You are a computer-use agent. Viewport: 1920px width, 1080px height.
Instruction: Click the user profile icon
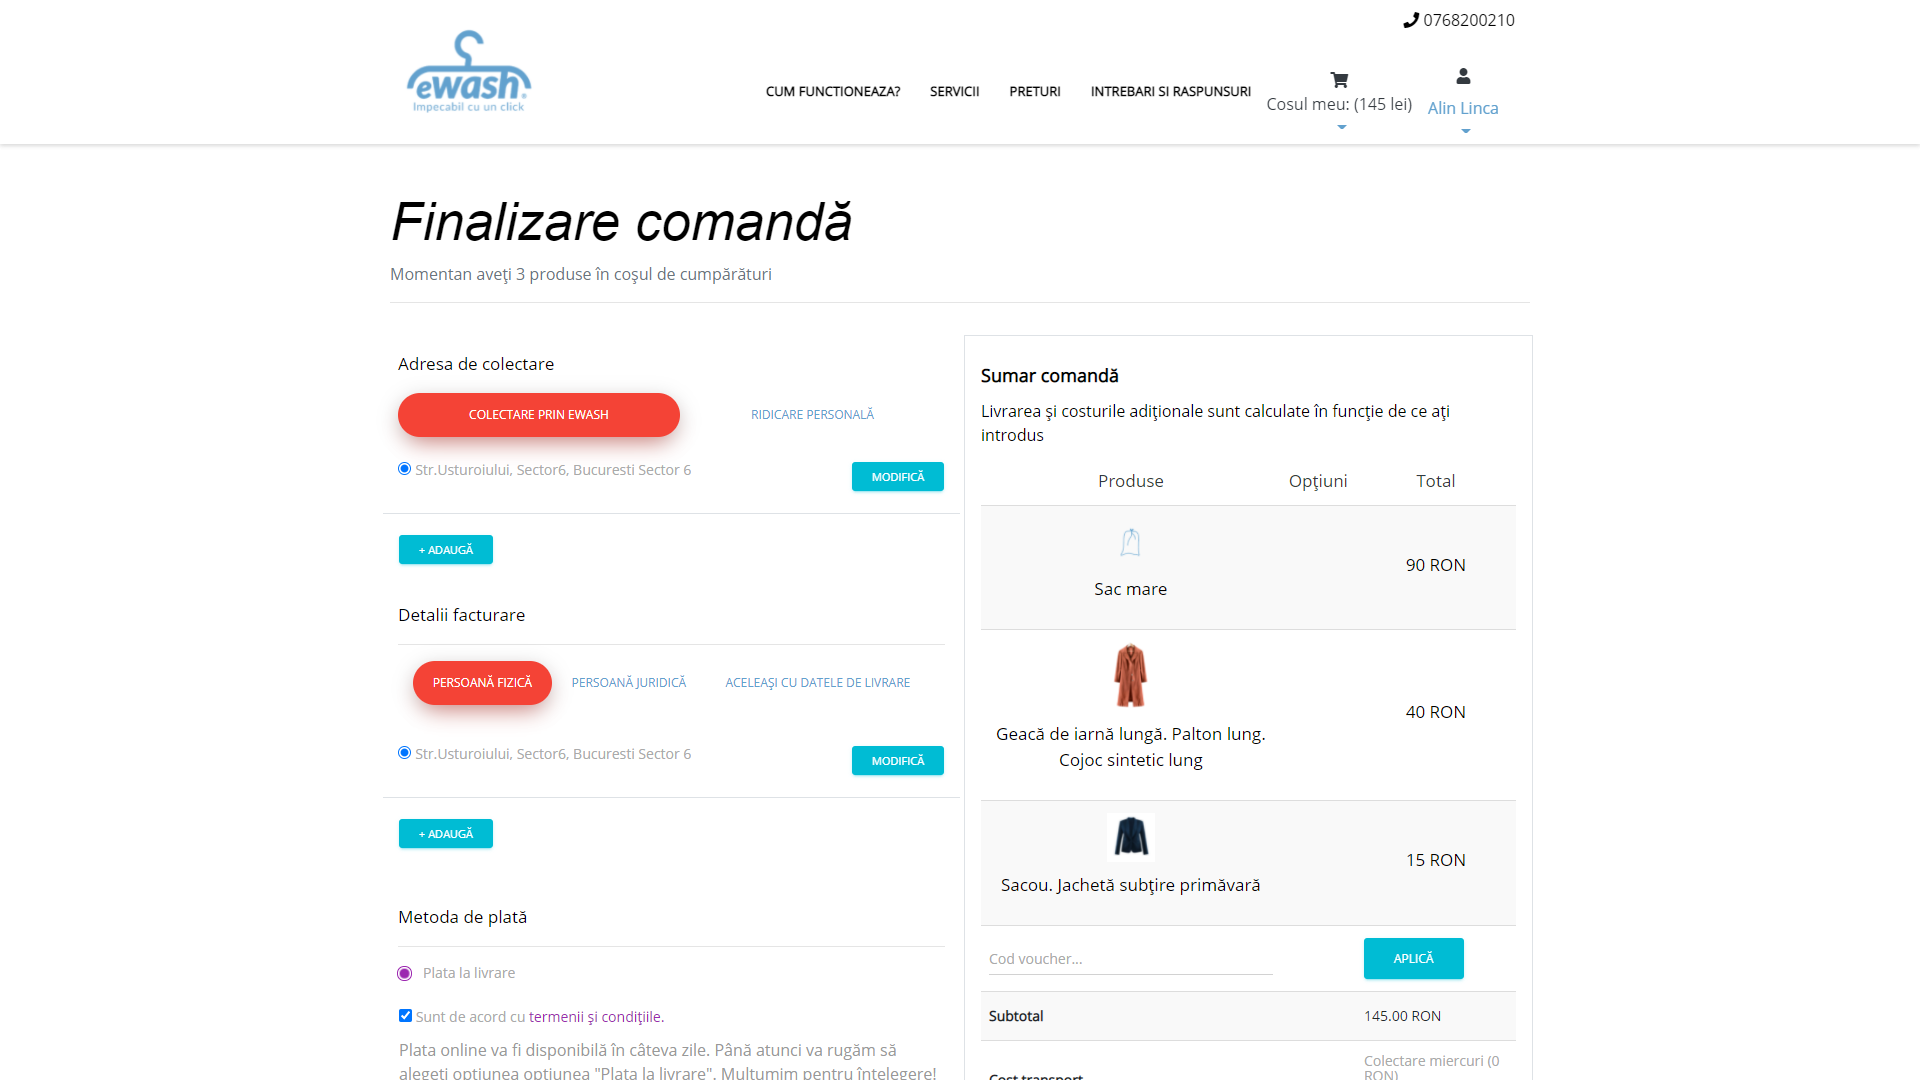[1463, 76]
